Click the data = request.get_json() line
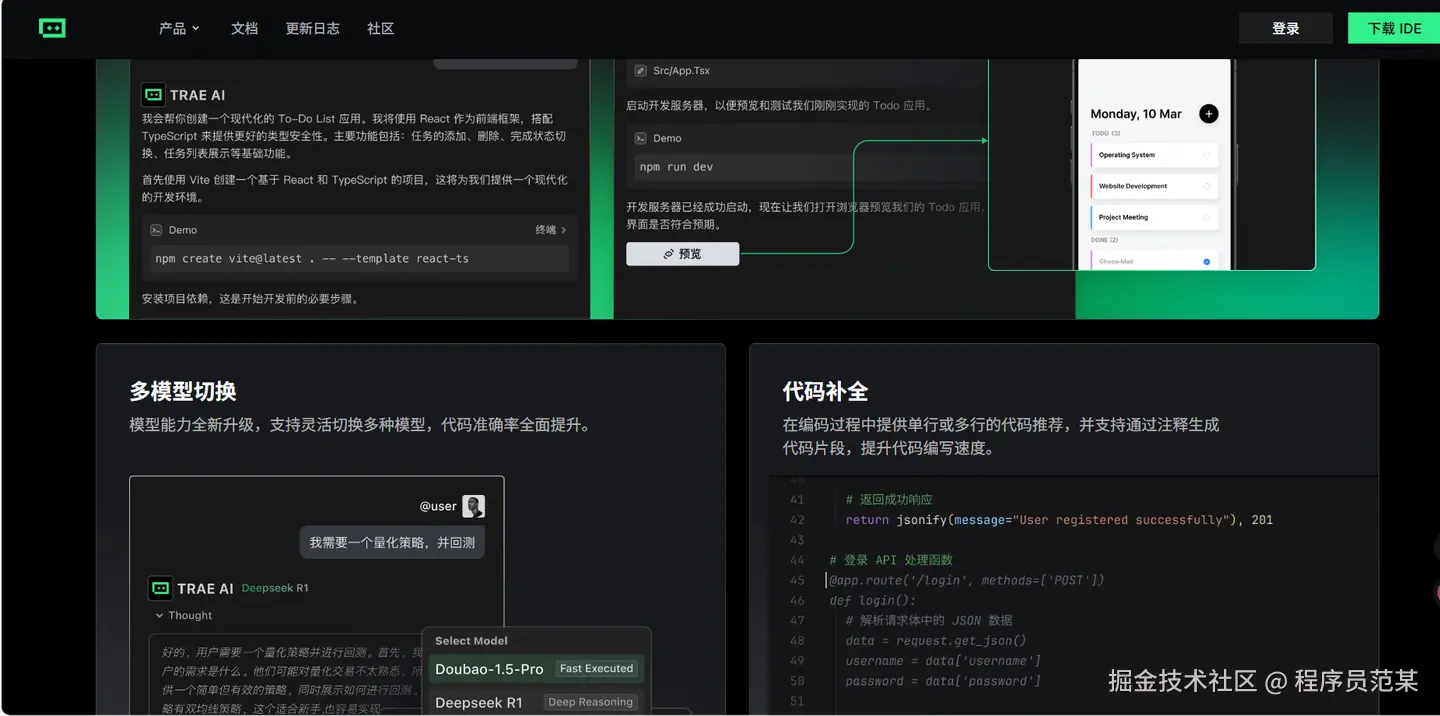1440x716 pixels. pos(936,641)
